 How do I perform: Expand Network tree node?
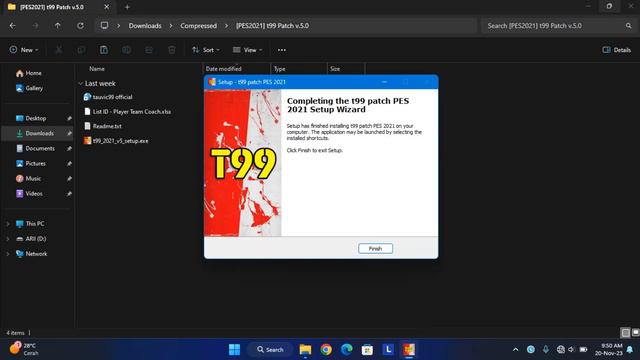[7, 254]
